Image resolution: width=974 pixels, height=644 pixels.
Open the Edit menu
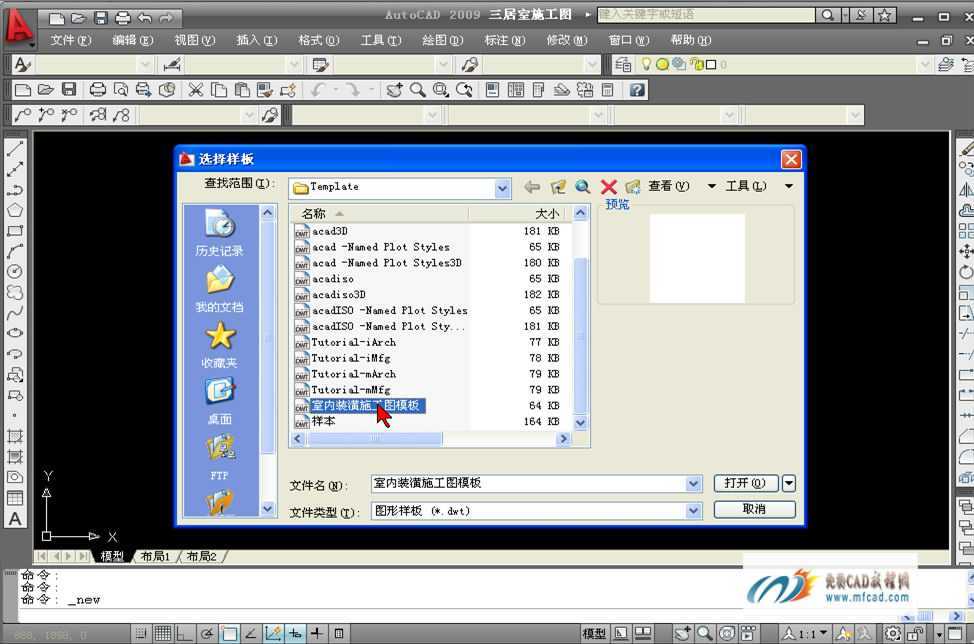point(133,40)
